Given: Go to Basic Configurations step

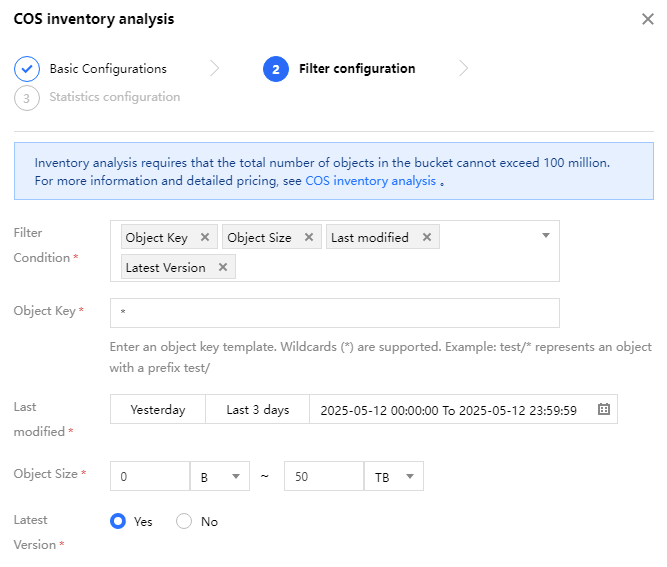Looking at the screenshot, I should [x=108, y=69].
